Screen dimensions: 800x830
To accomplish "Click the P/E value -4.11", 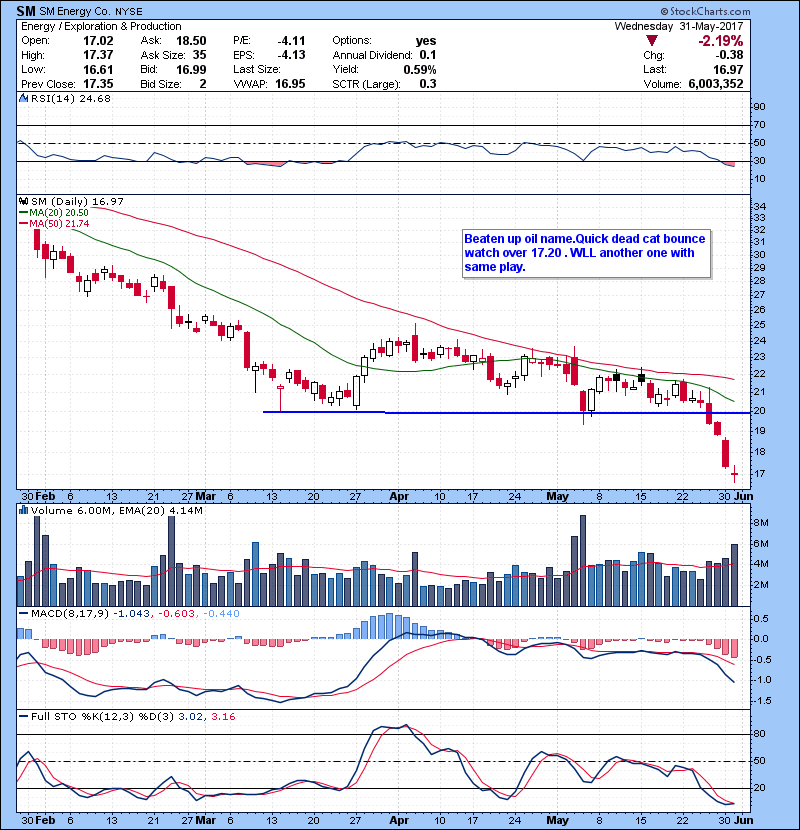I will click(291, 41).
